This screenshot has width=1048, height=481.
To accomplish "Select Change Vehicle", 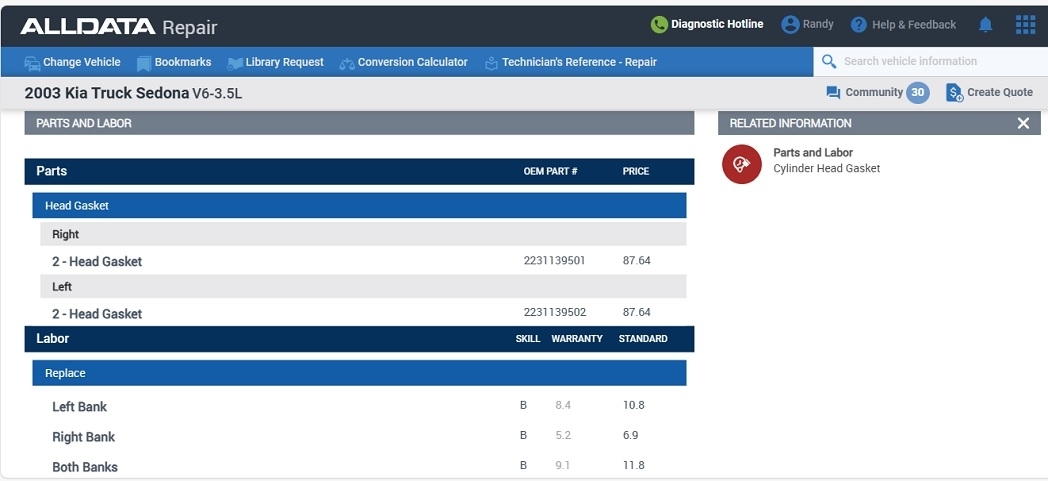I will pyautogui.click(x=82, y=62).
